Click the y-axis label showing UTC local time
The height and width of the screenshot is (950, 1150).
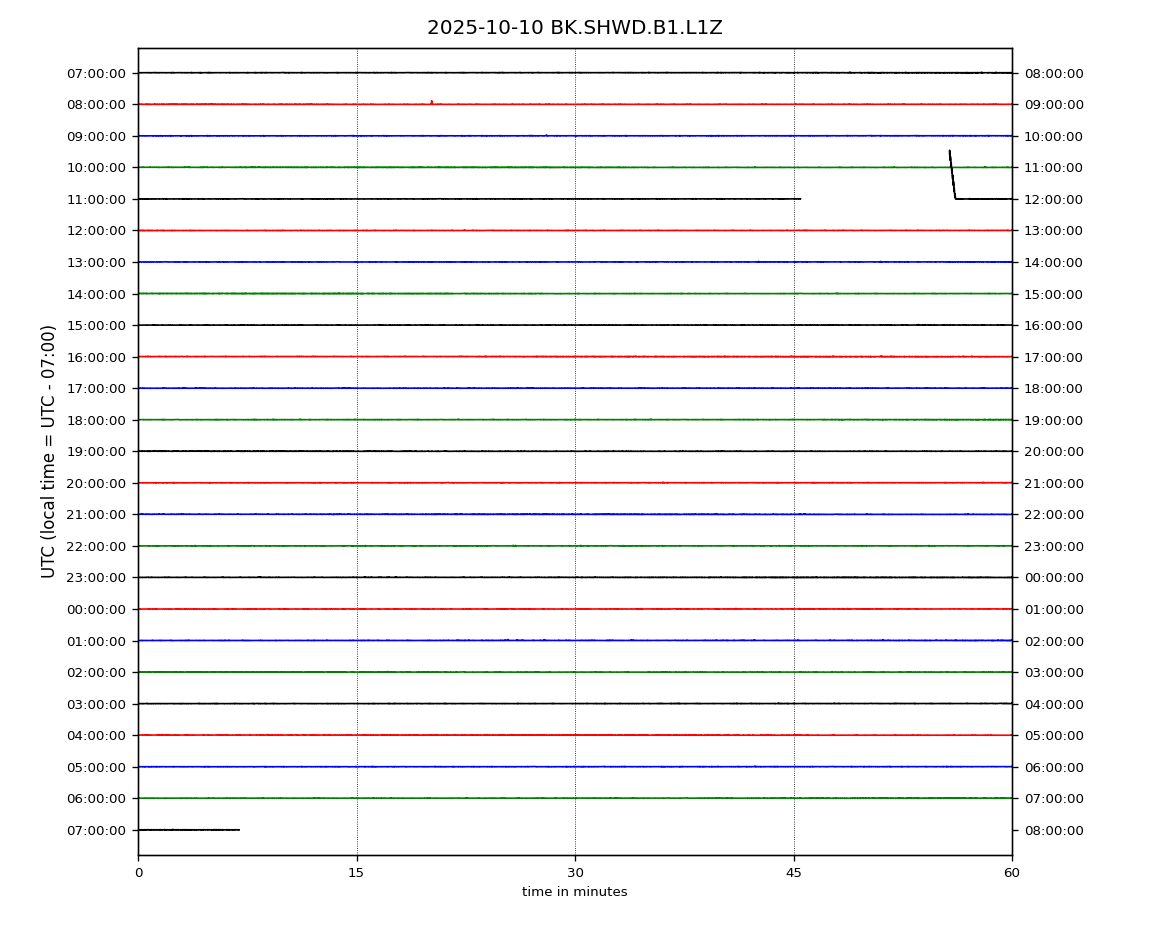[x=49, y=451]
